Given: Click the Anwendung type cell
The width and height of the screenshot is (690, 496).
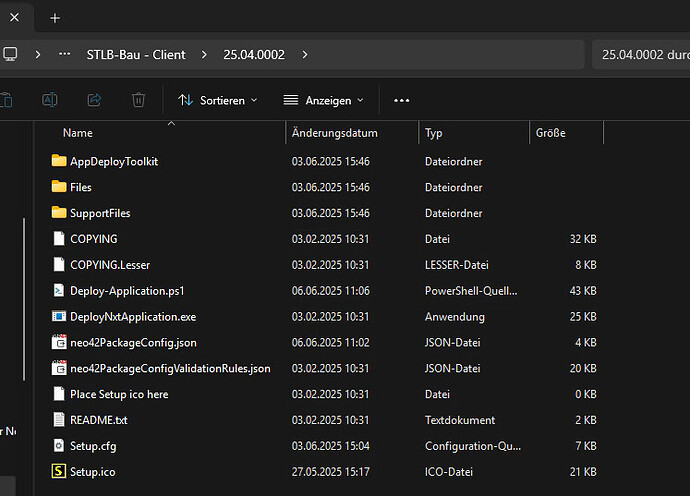Looking at the screenshot, I should (455, 317).
